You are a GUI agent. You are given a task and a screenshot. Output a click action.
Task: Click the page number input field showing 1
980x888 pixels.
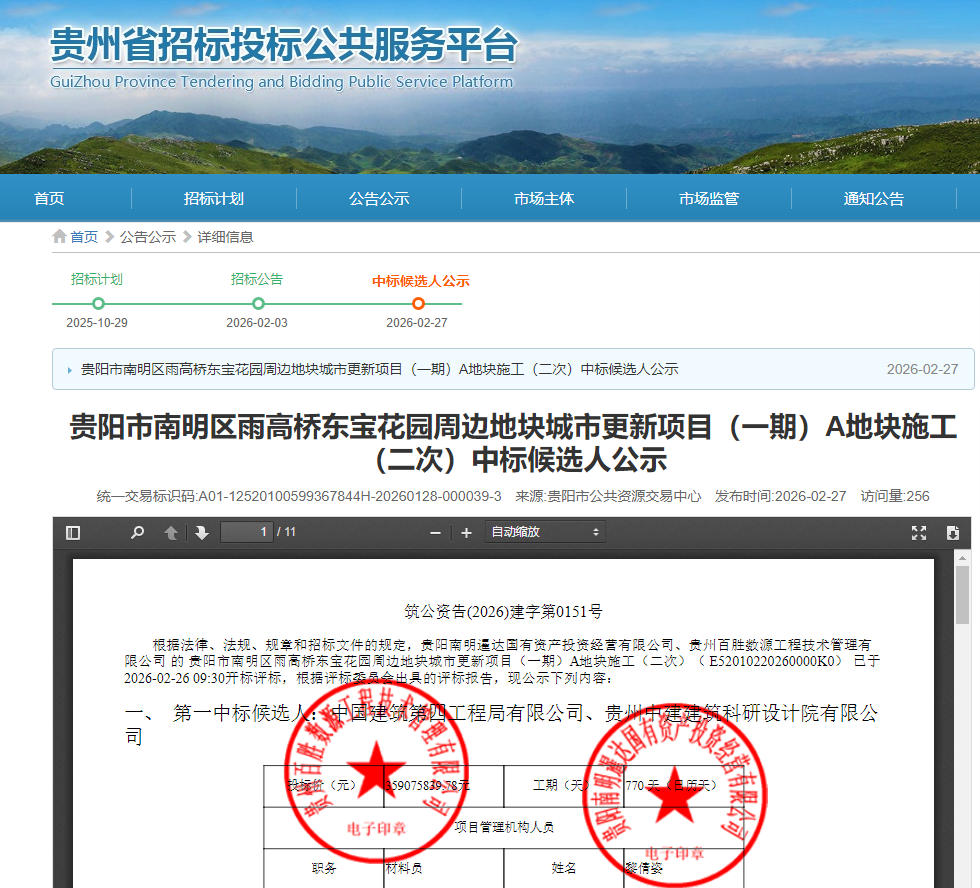pos(246,531)
